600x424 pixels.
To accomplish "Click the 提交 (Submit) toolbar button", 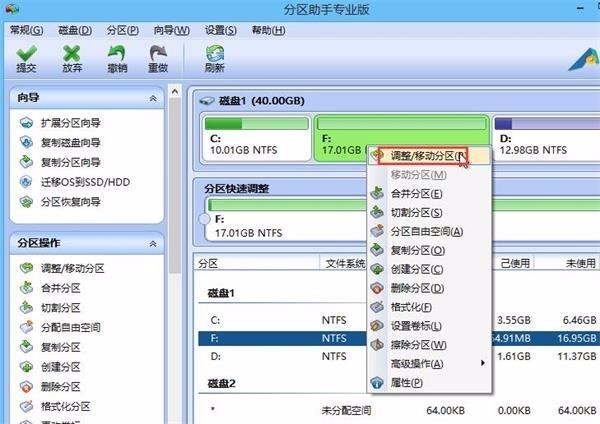I will [26, 59].
